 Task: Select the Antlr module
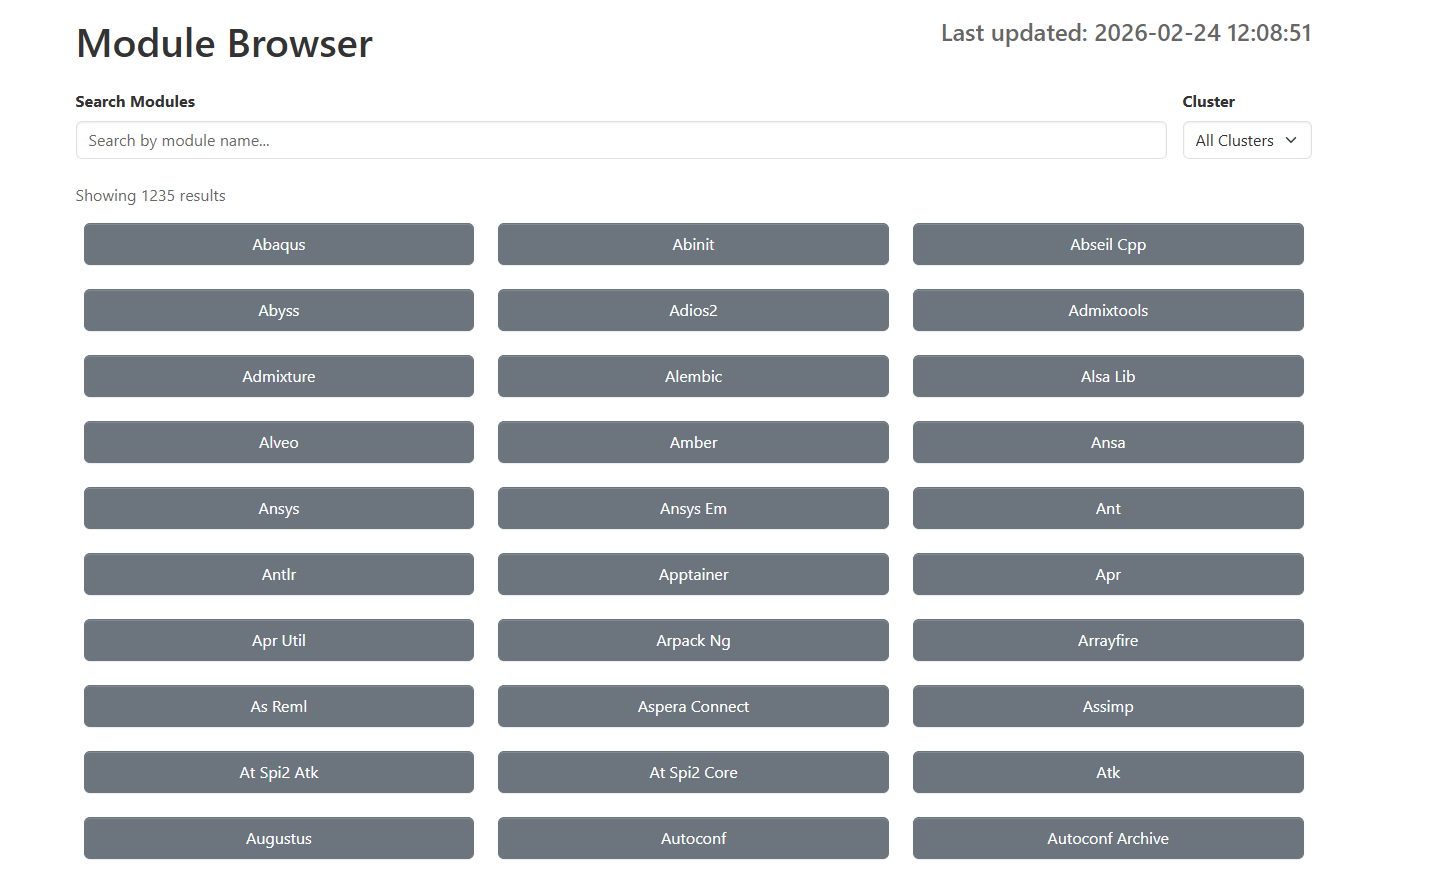click(278, 574)
